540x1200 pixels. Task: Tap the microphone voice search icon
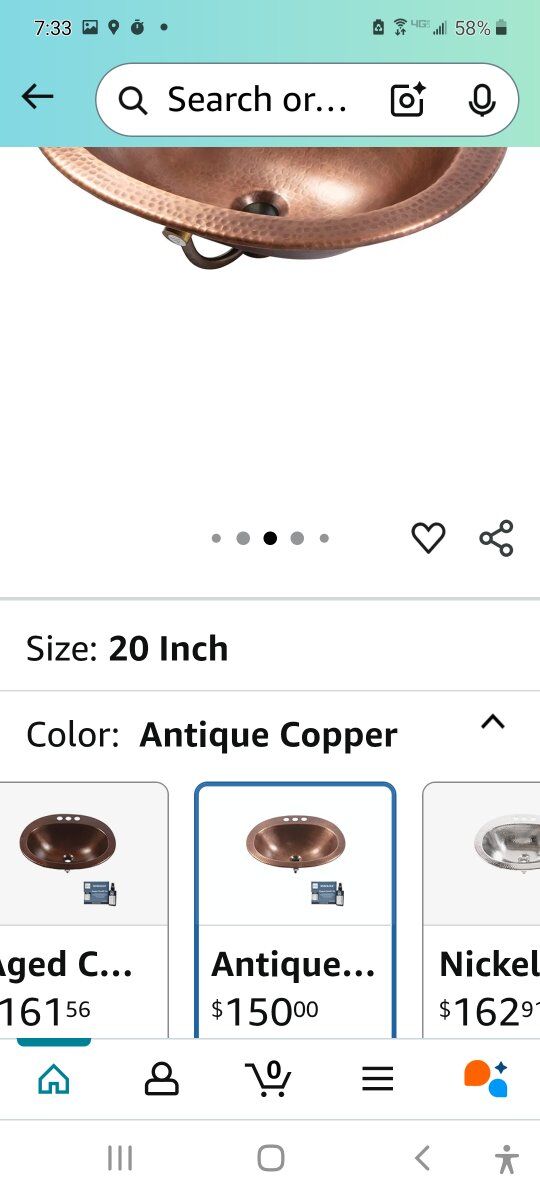click(x=482, y=100)
